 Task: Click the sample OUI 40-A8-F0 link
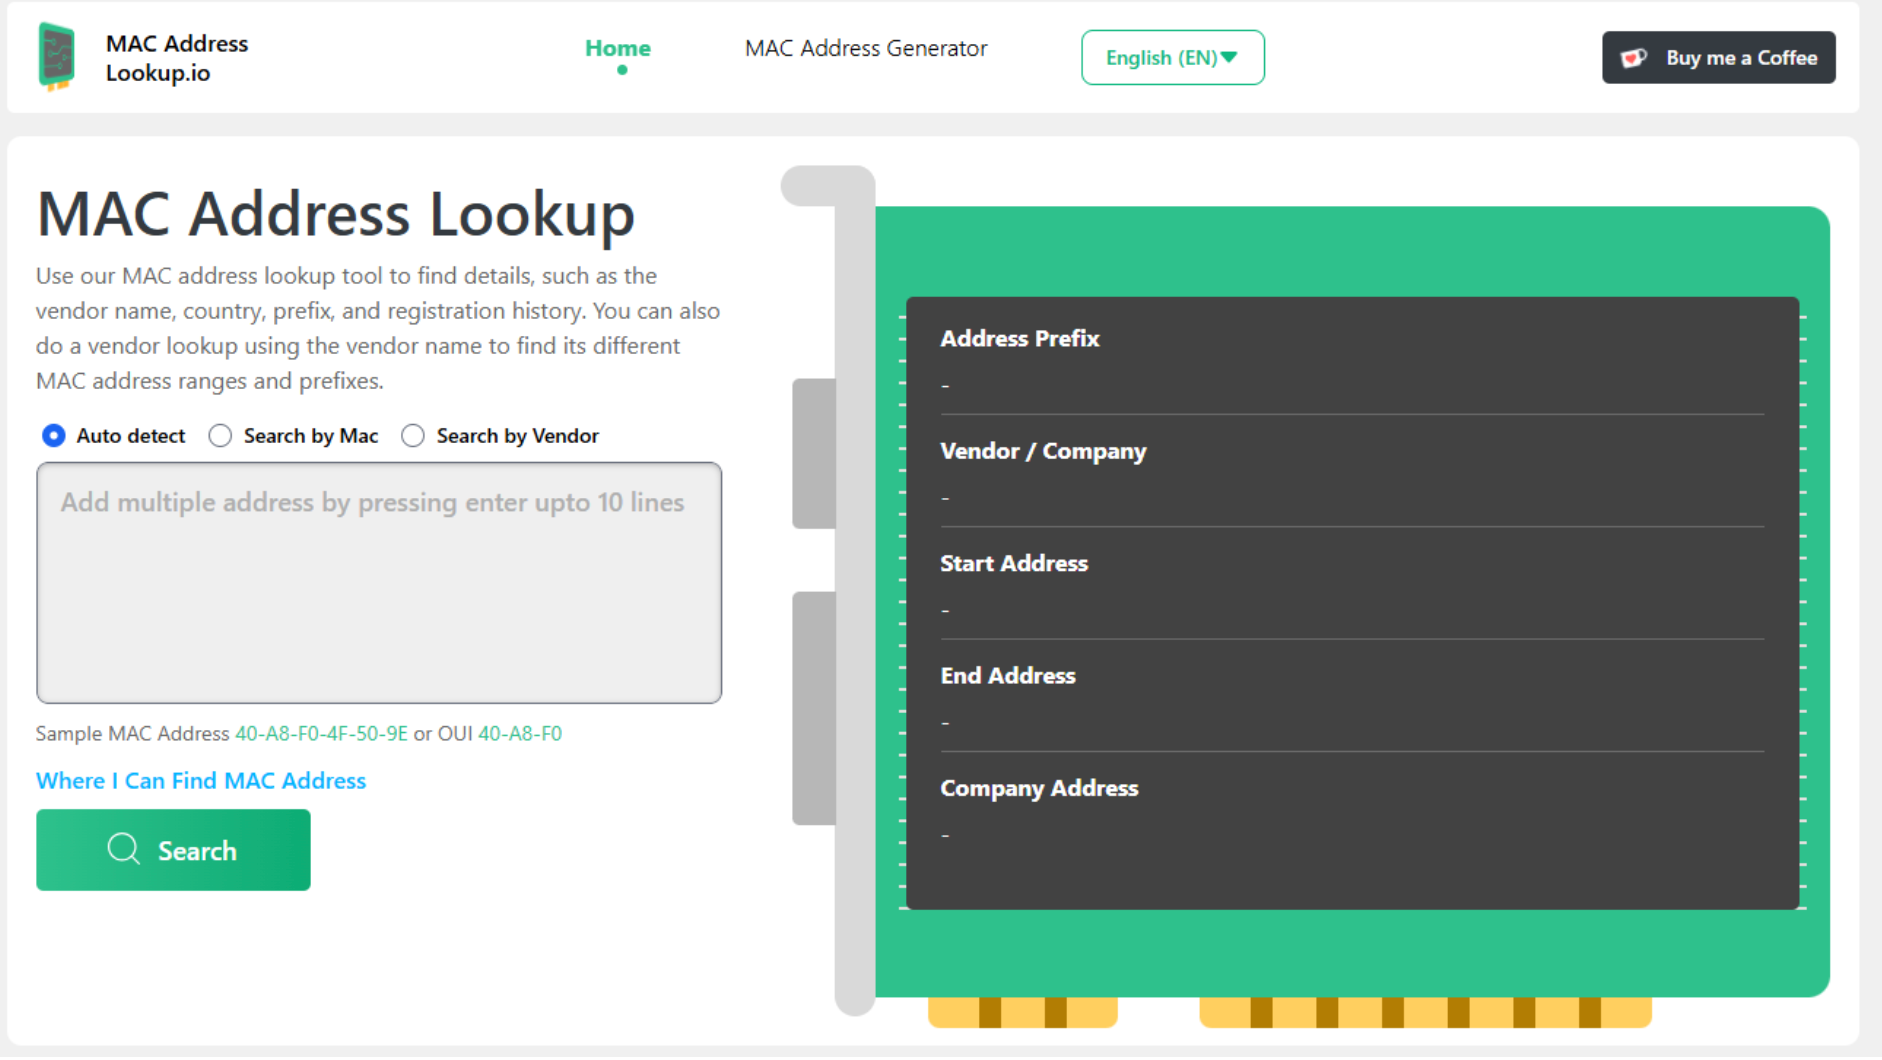pyautogui.click(x=520, y=734)
